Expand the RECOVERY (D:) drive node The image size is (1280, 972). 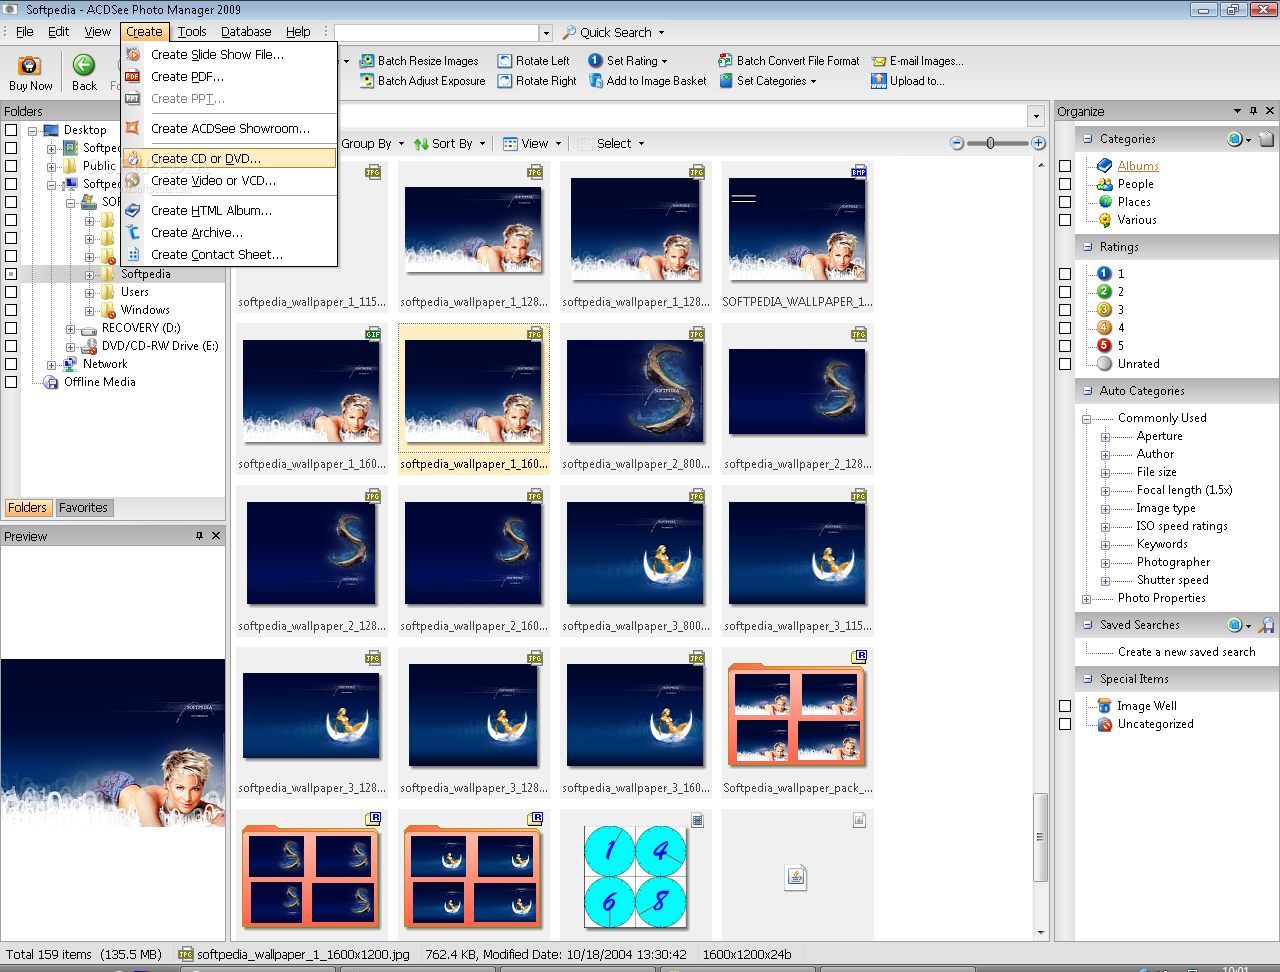(70, 329)
